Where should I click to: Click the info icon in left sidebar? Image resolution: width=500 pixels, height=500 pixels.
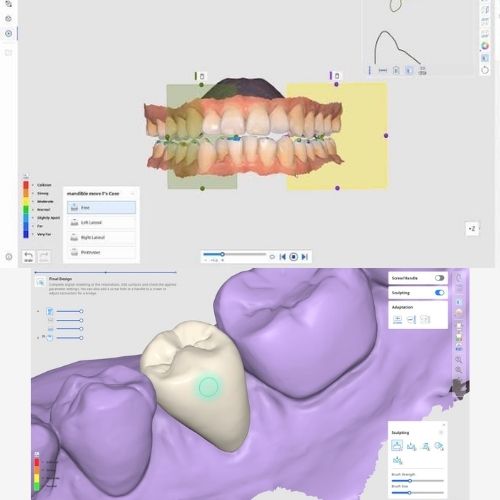click(9, 257)
